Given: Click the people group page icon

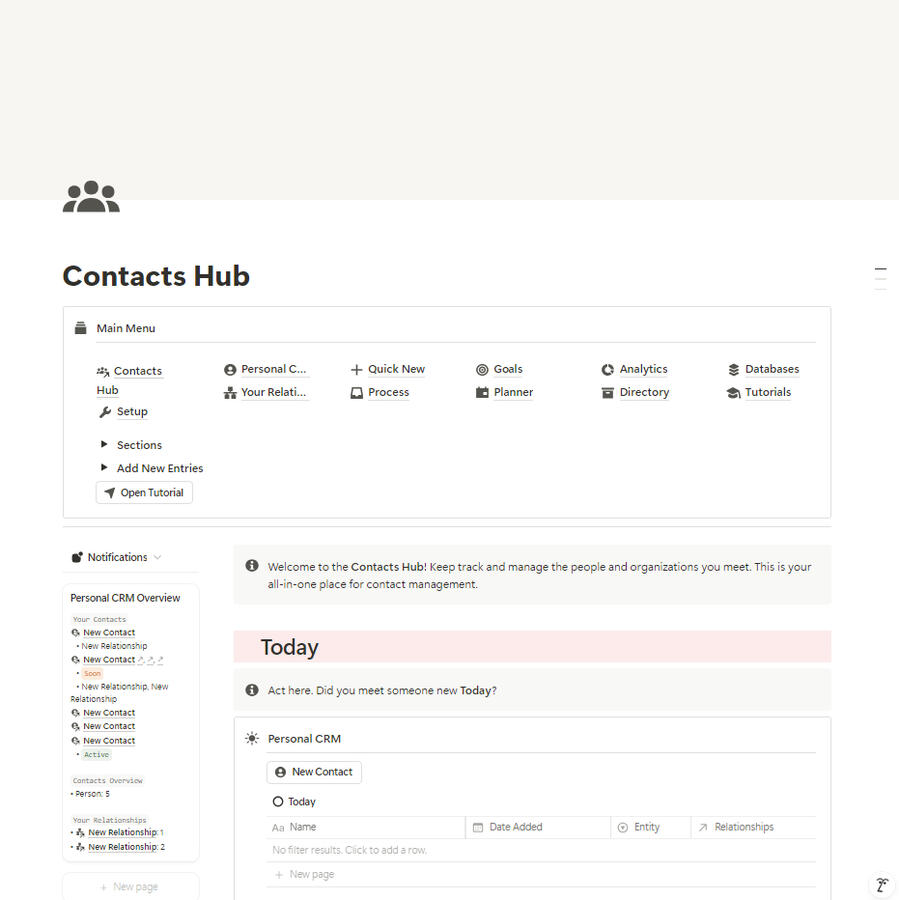Looking at the screenshot, I should pos(91,197).
